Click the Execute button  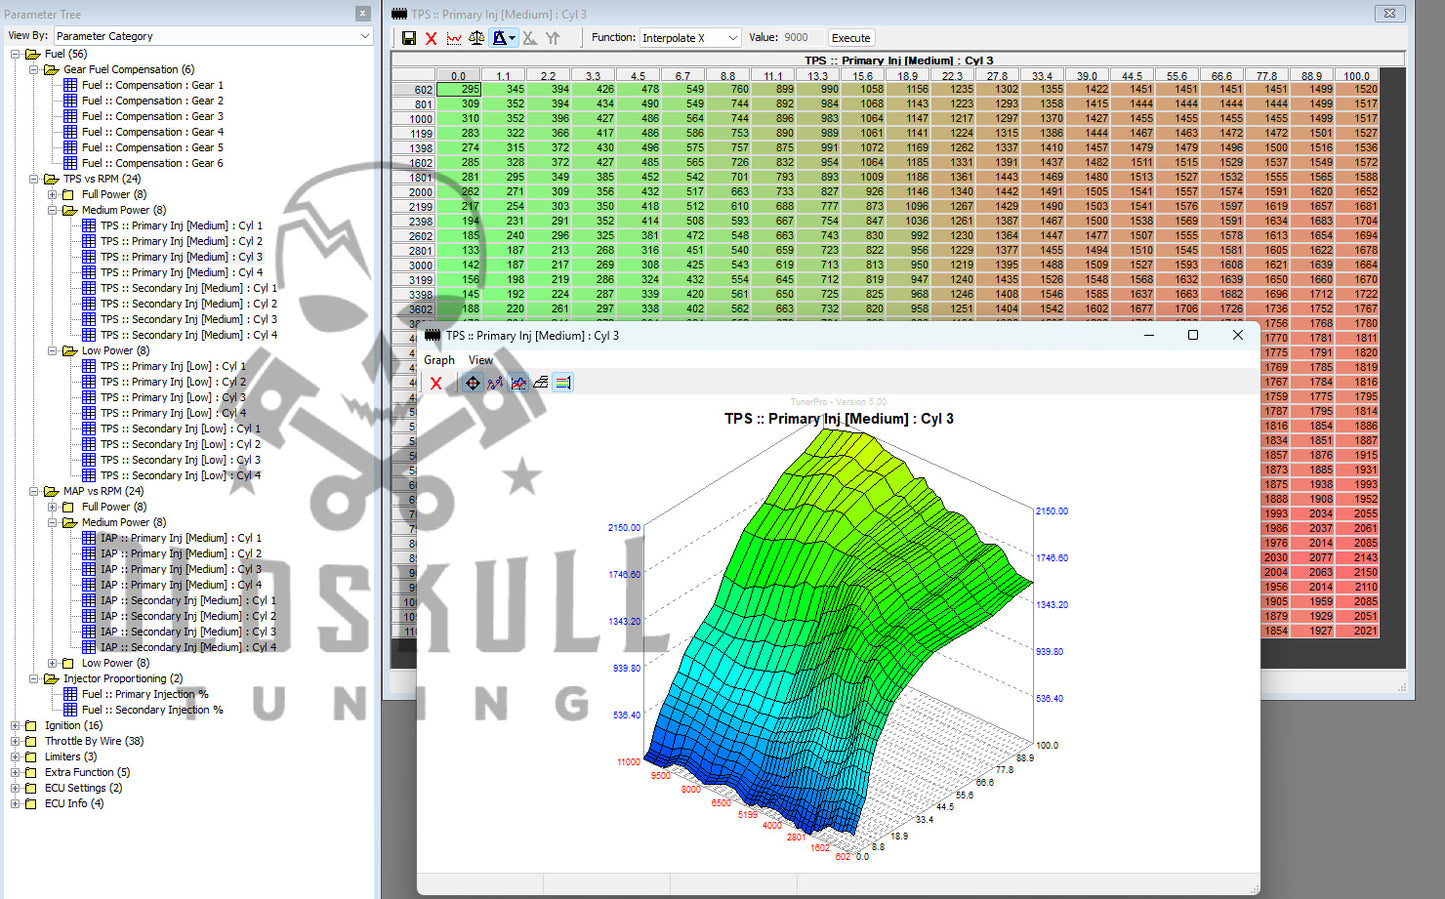[x=851, y=38]
